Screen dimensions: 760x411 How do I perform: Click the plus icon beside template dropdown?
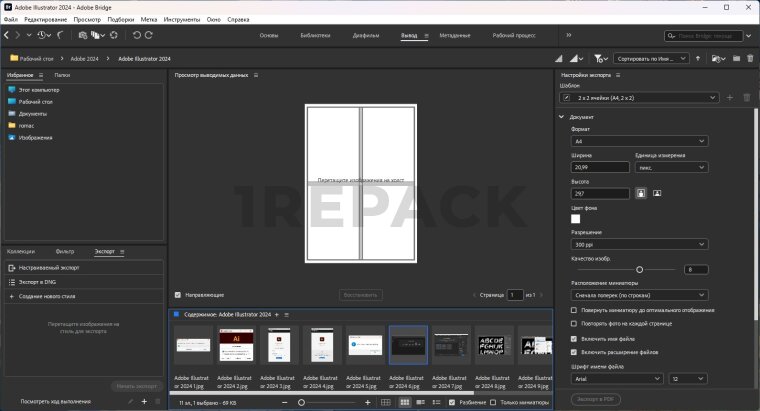click(x=729, y=97)
